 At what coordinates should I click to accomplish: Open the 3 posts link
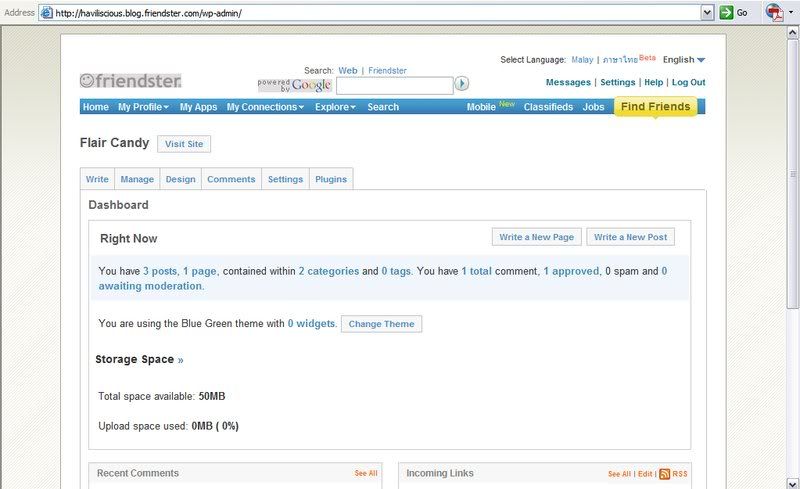tap(160, 271)
